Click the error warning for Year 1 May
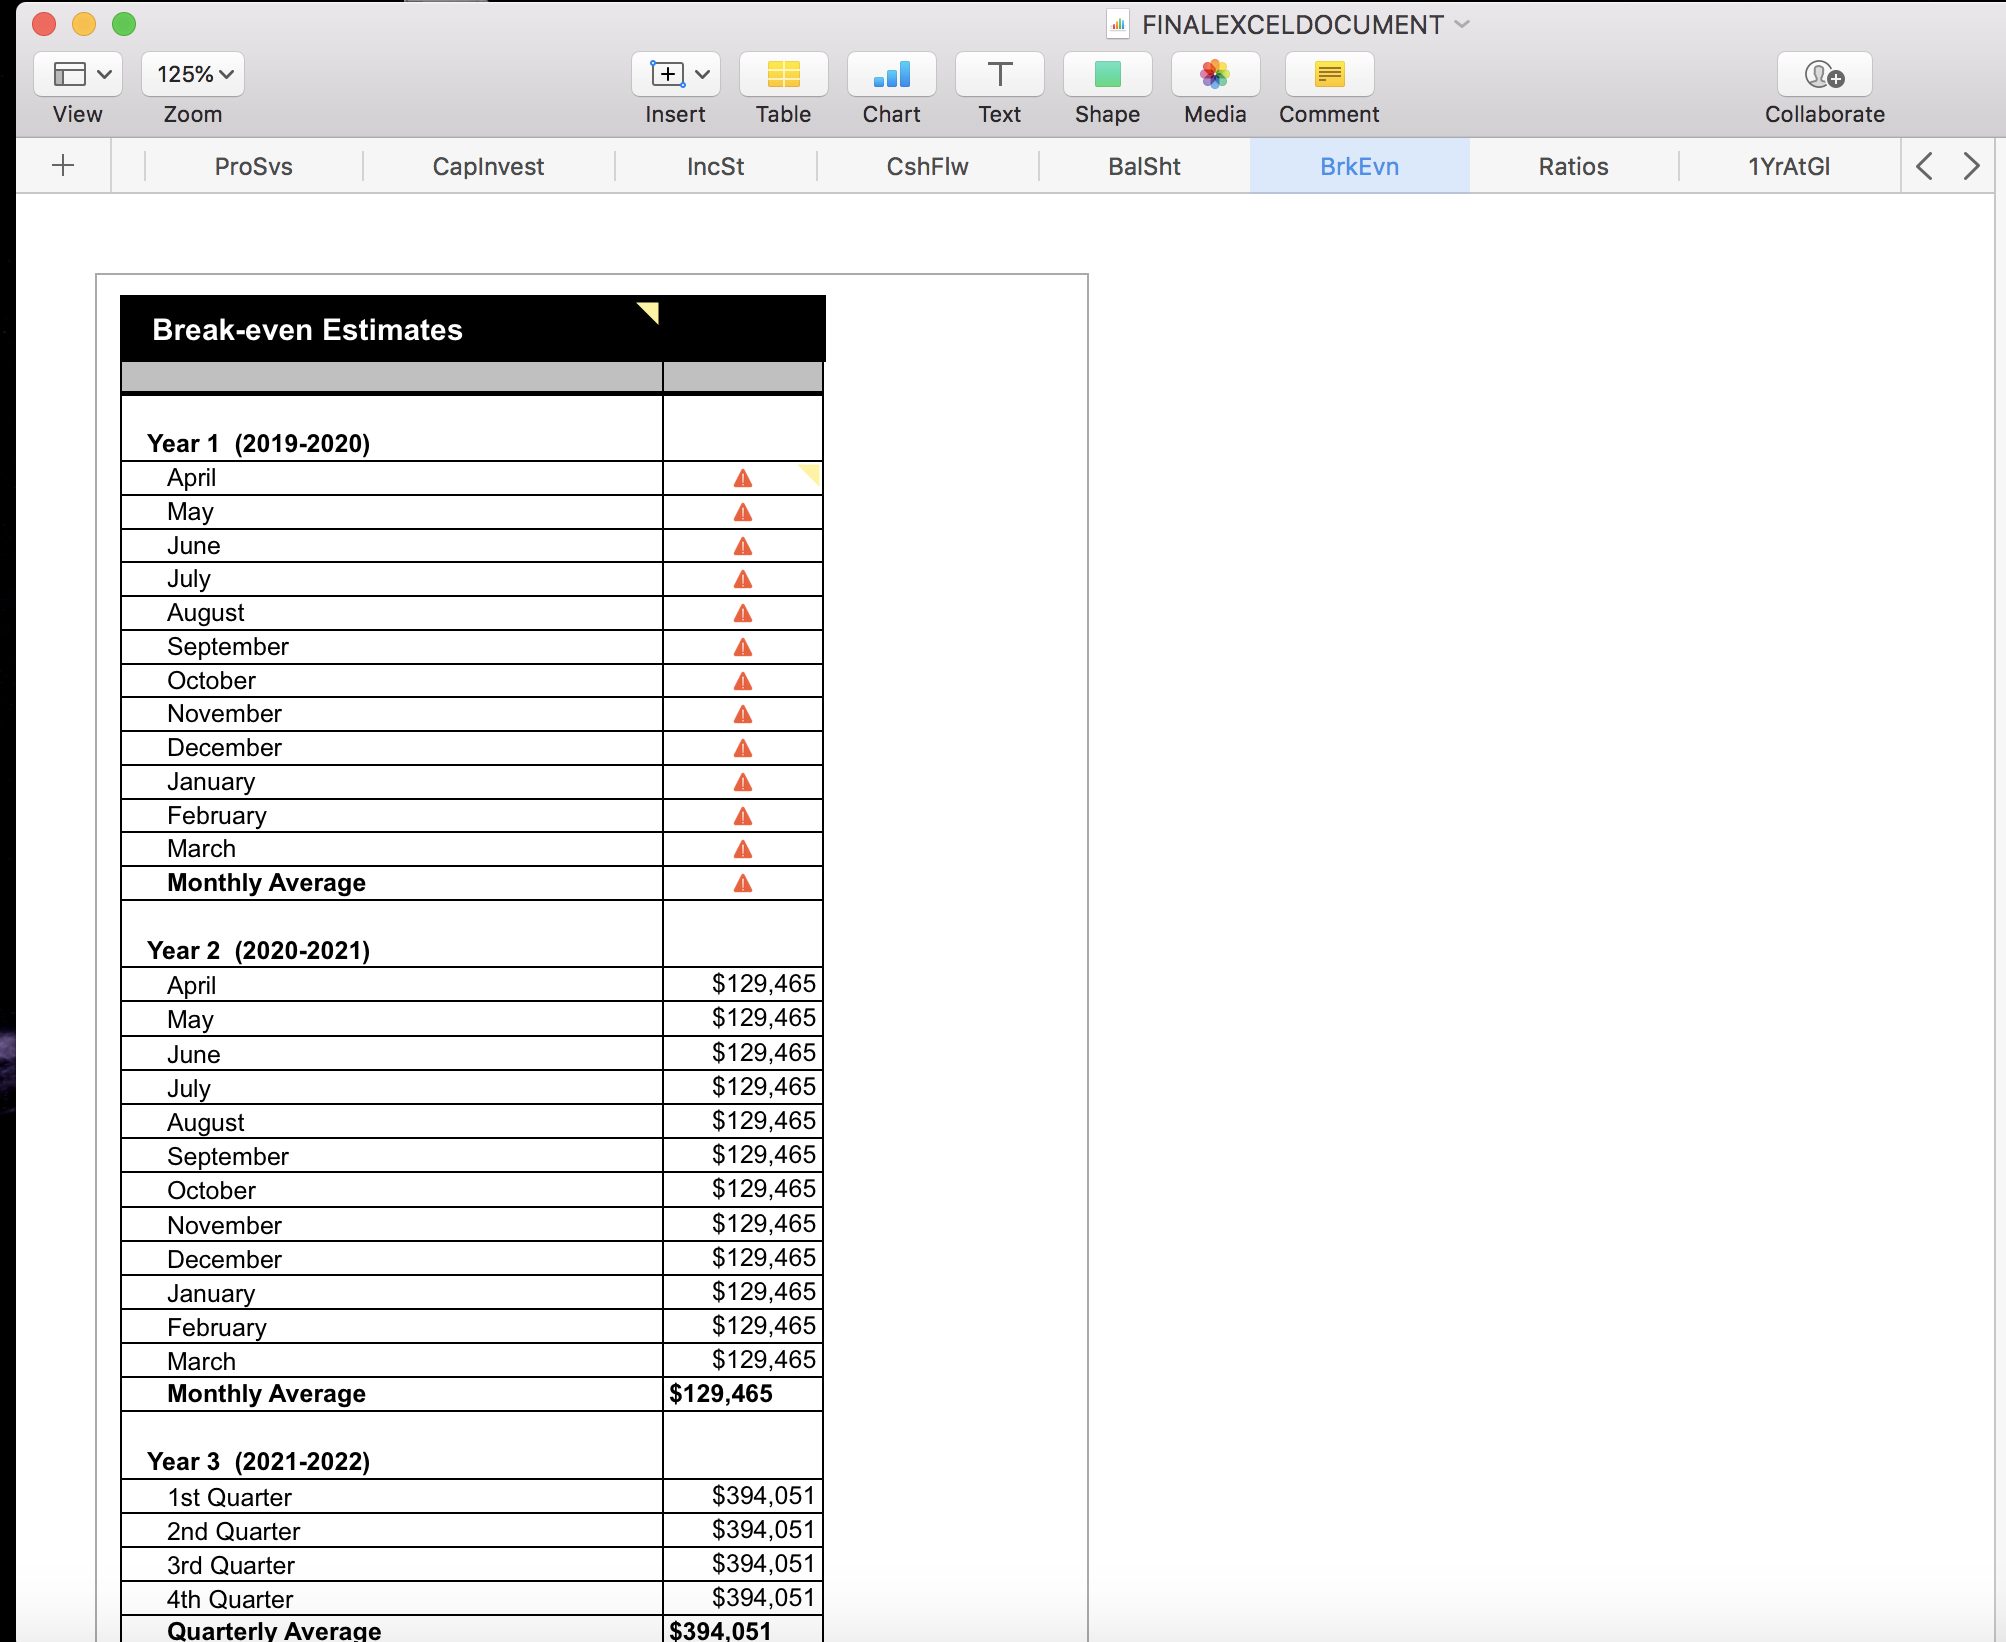Image resolution: width=2006 pixels, height=1642 pixels. point(743,512)
